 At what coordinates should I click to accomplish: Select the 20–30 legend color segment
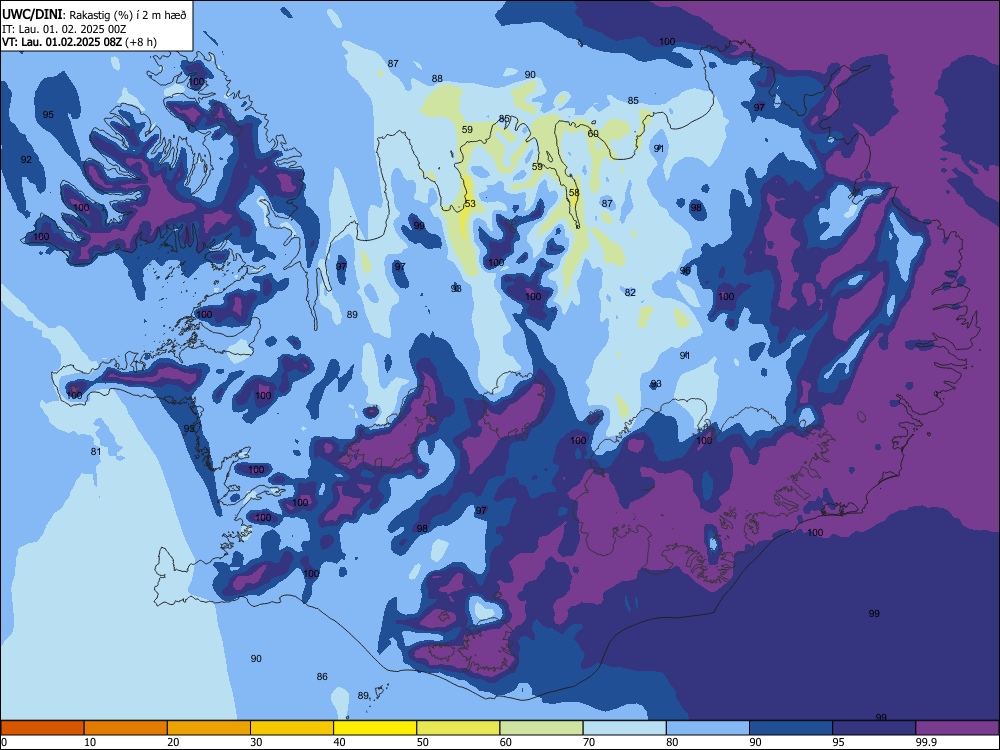click(209, 728)
